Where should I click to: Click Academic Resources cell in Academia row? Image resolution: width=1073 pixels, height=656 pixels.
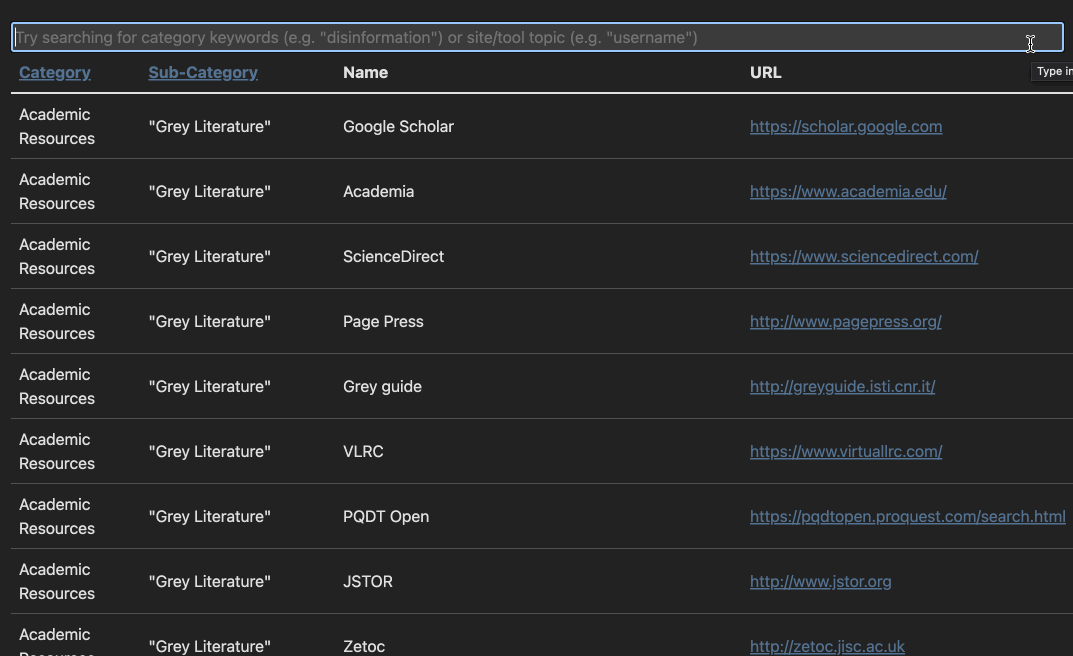pos(57,192)
